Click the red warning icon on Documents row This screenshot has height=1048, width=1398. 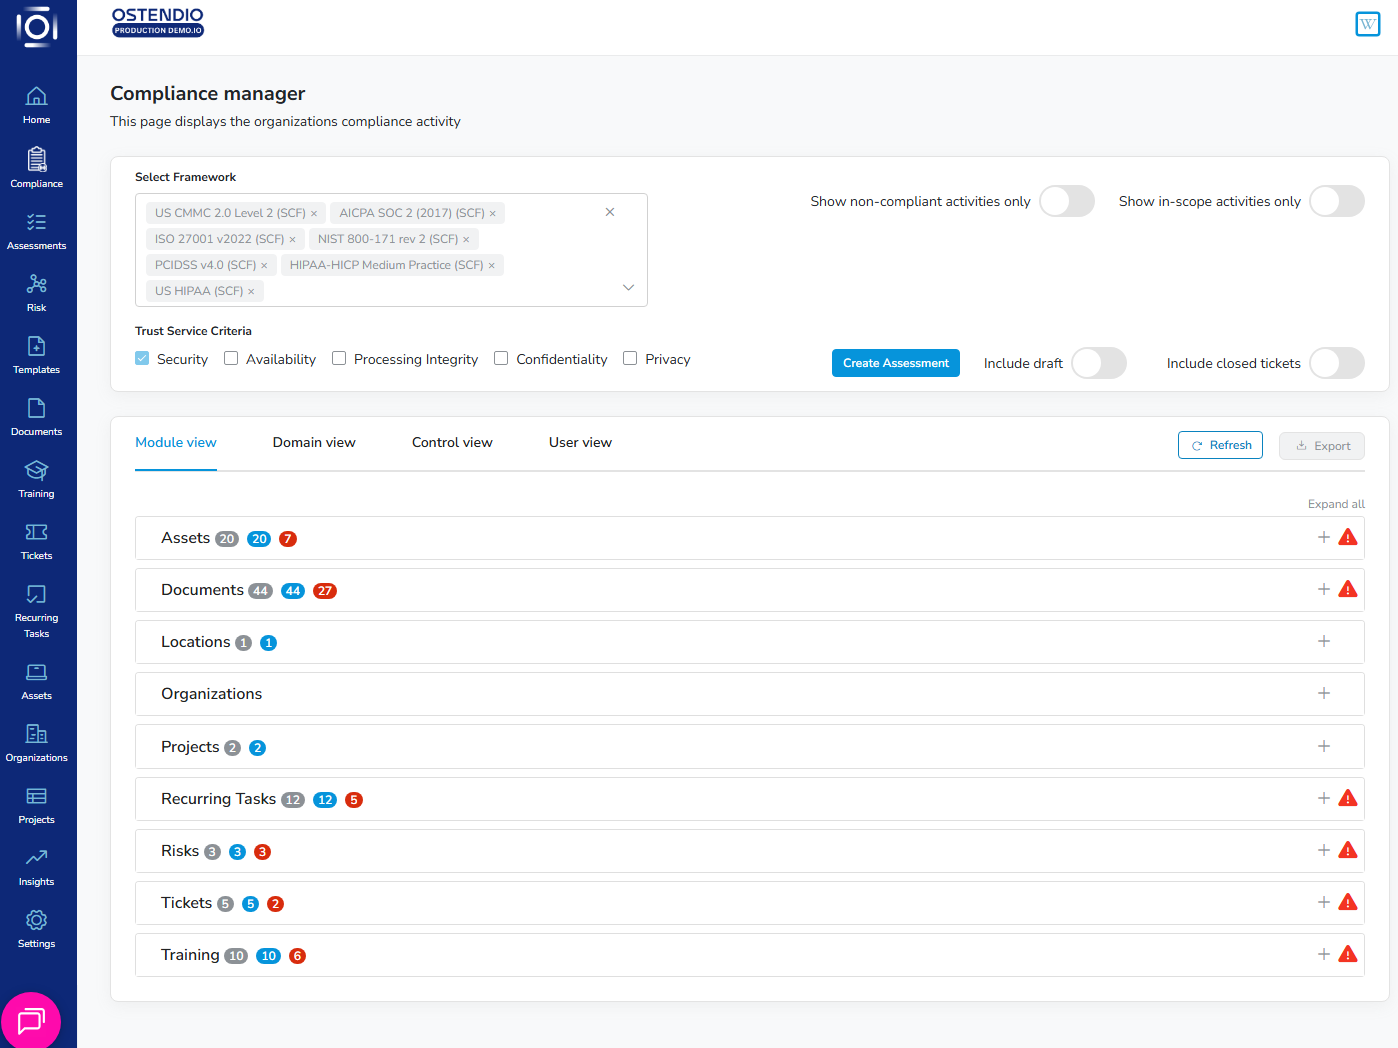tap(1348, 589)
